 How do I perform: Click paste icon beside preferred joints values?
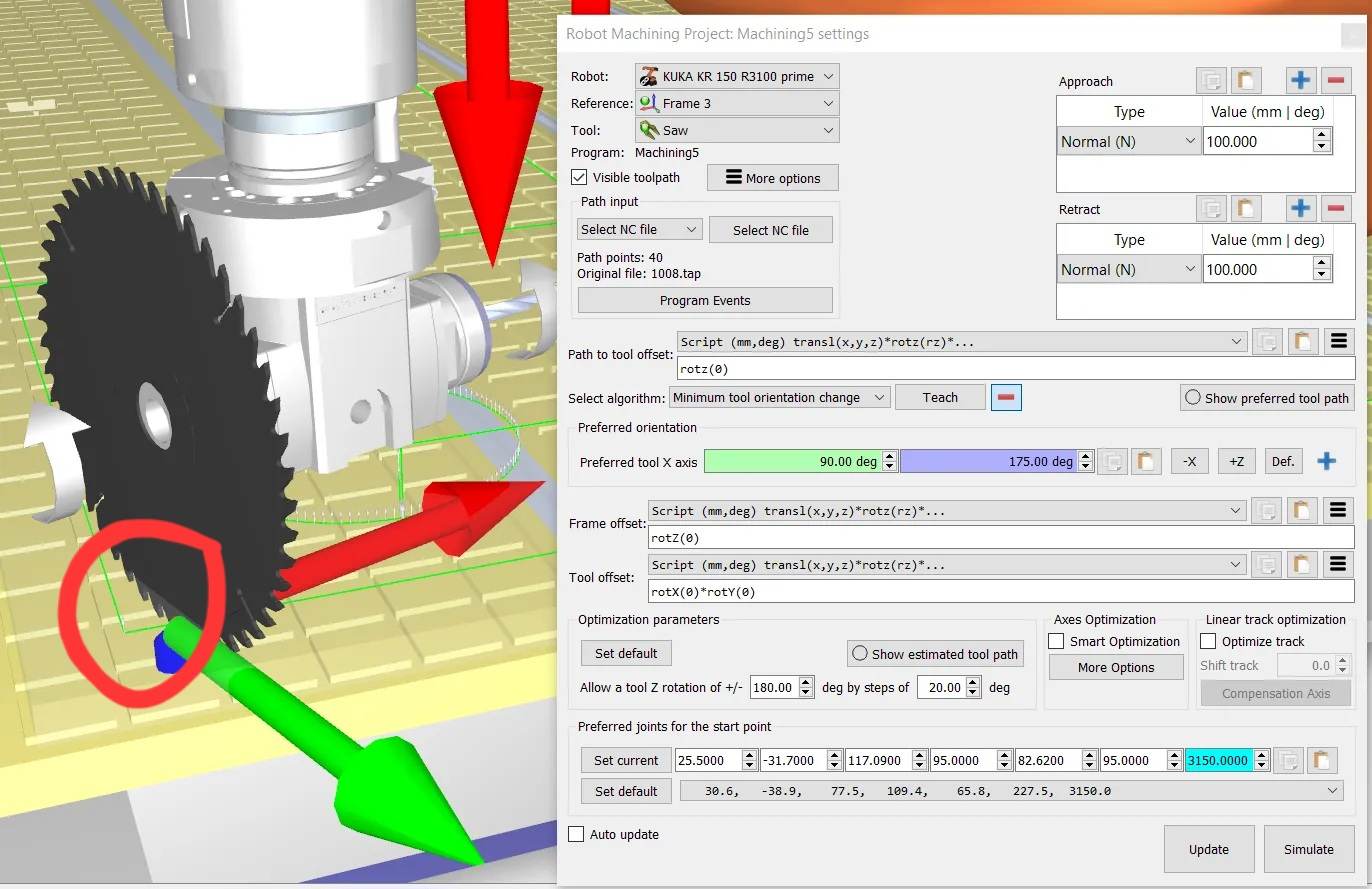point(1321,760)
